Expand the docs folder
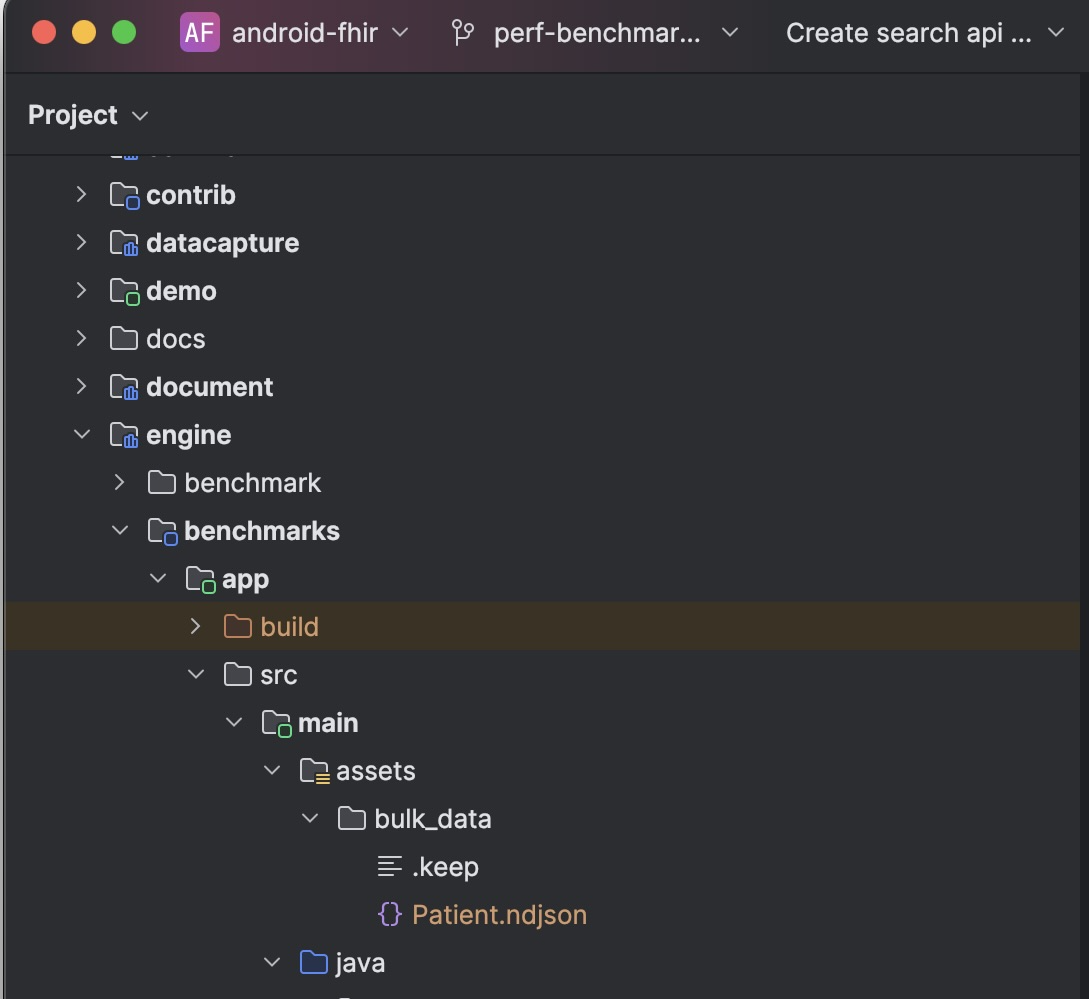Image resolution: width=1089 pixels, height=999 pixels. pyautogui.click(x=81, y=338)
